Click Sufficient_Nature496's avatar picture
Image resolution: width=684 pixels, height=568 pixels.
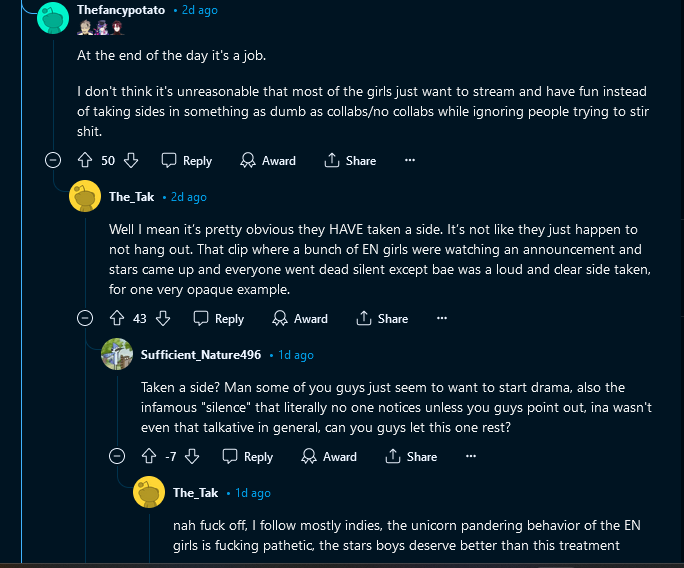click(117, 354)
